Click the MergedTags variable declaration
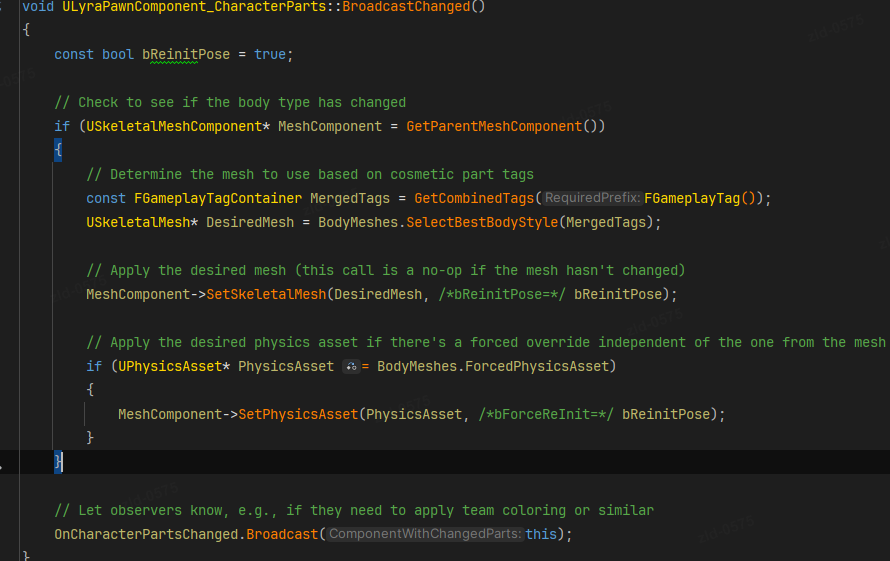 pos(350,198)
